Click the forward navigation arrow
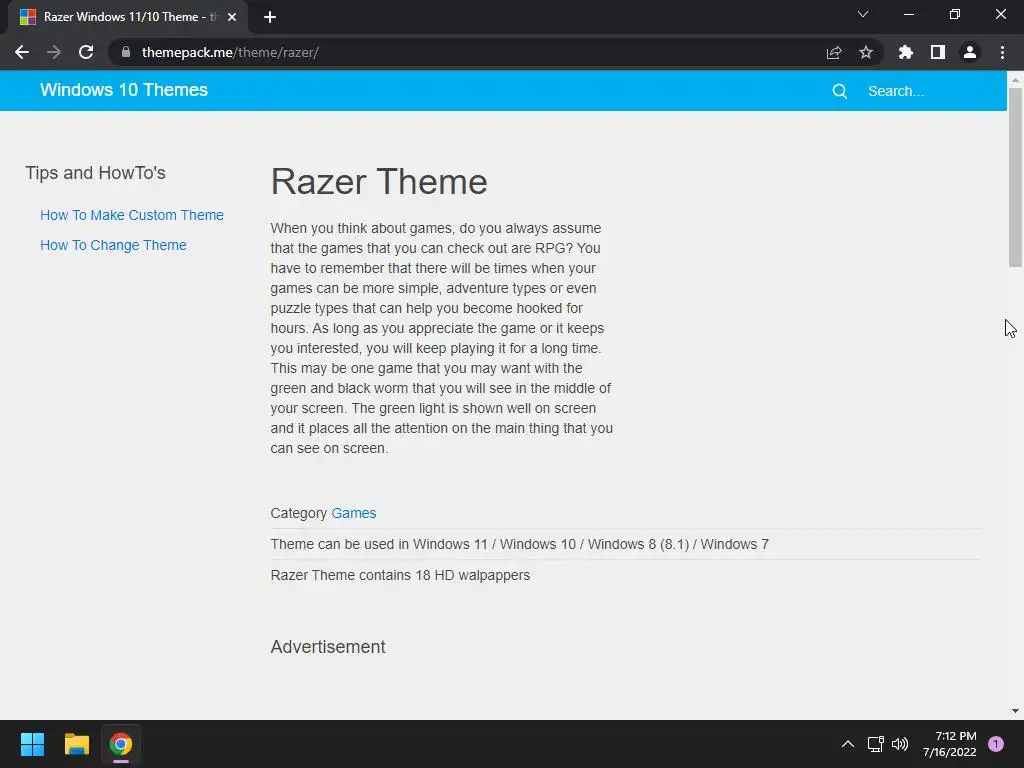The image size is (1024, 768). (54, 52)
